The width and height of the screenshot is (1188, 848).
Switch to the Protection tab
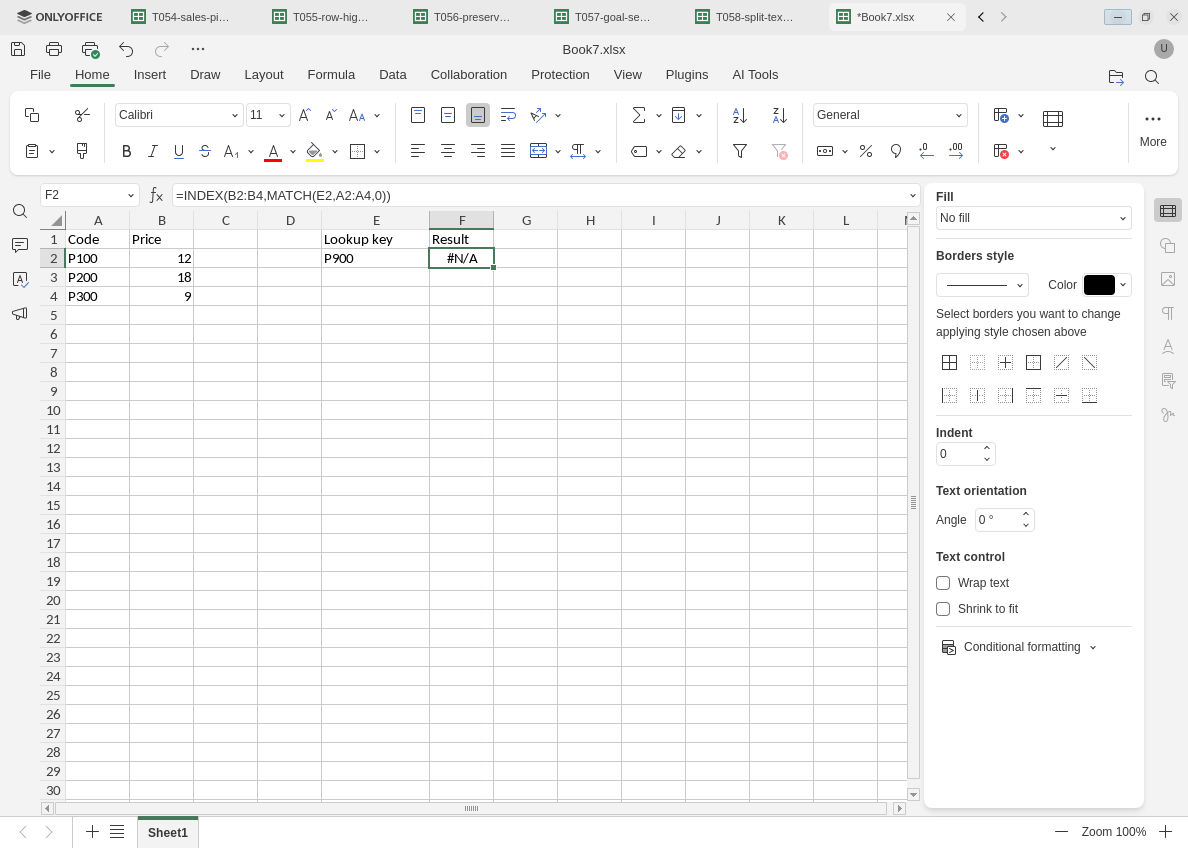560,75
